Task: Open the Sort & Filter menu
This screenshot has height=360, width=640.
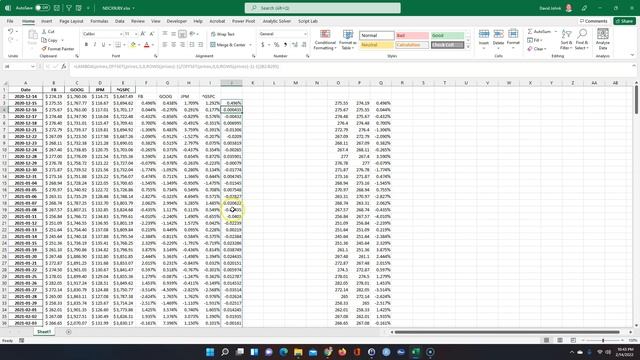Action: pyautogui.click(x=566, y=40)
